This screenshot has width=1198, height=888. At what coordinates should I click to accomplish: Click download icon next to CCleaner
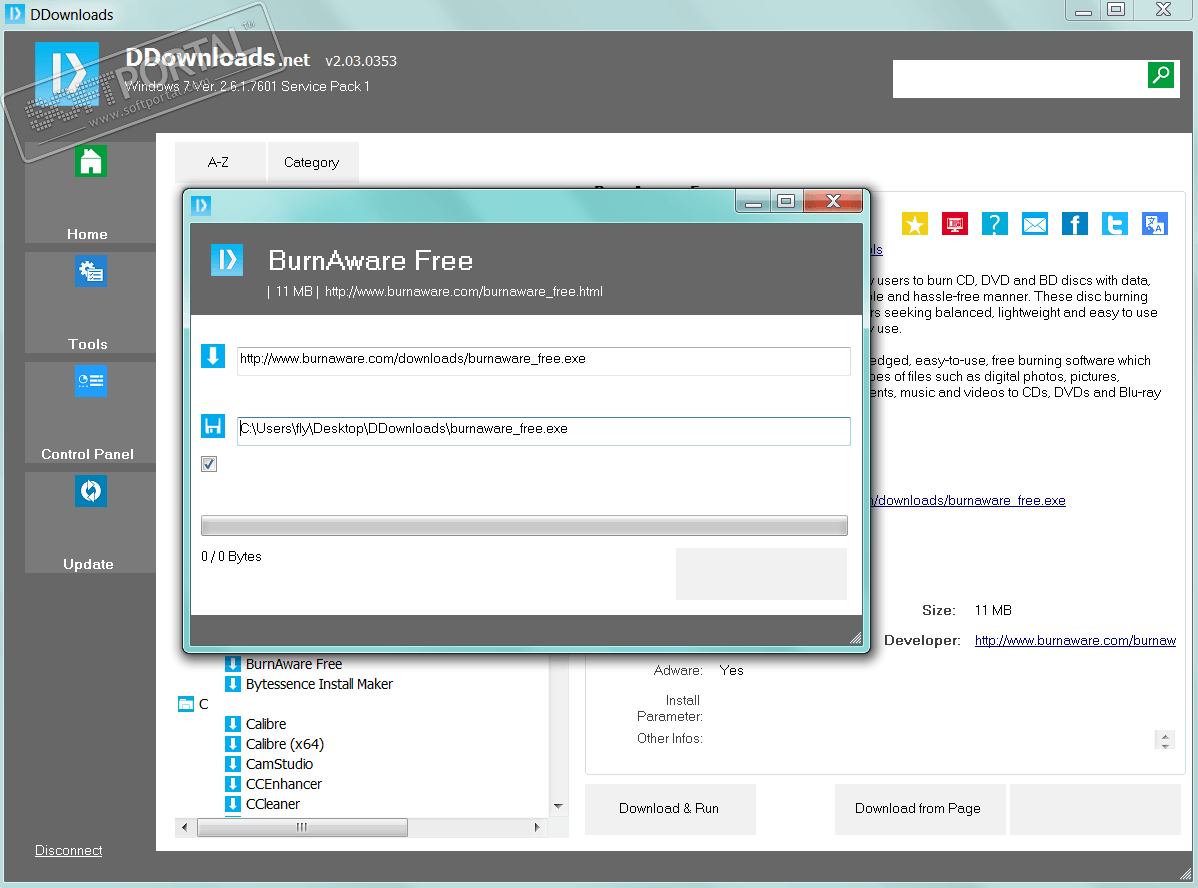[233, 803]
